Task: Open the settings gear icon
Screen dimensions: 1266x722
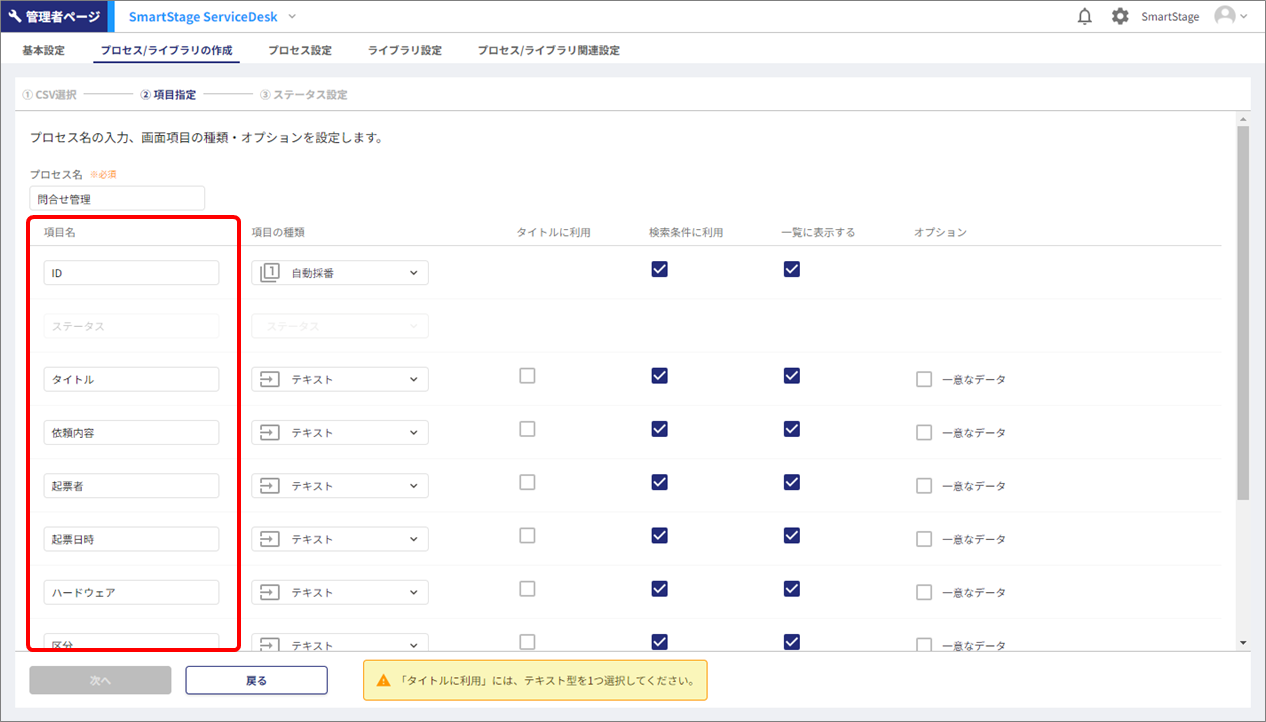Action: 1120,17
